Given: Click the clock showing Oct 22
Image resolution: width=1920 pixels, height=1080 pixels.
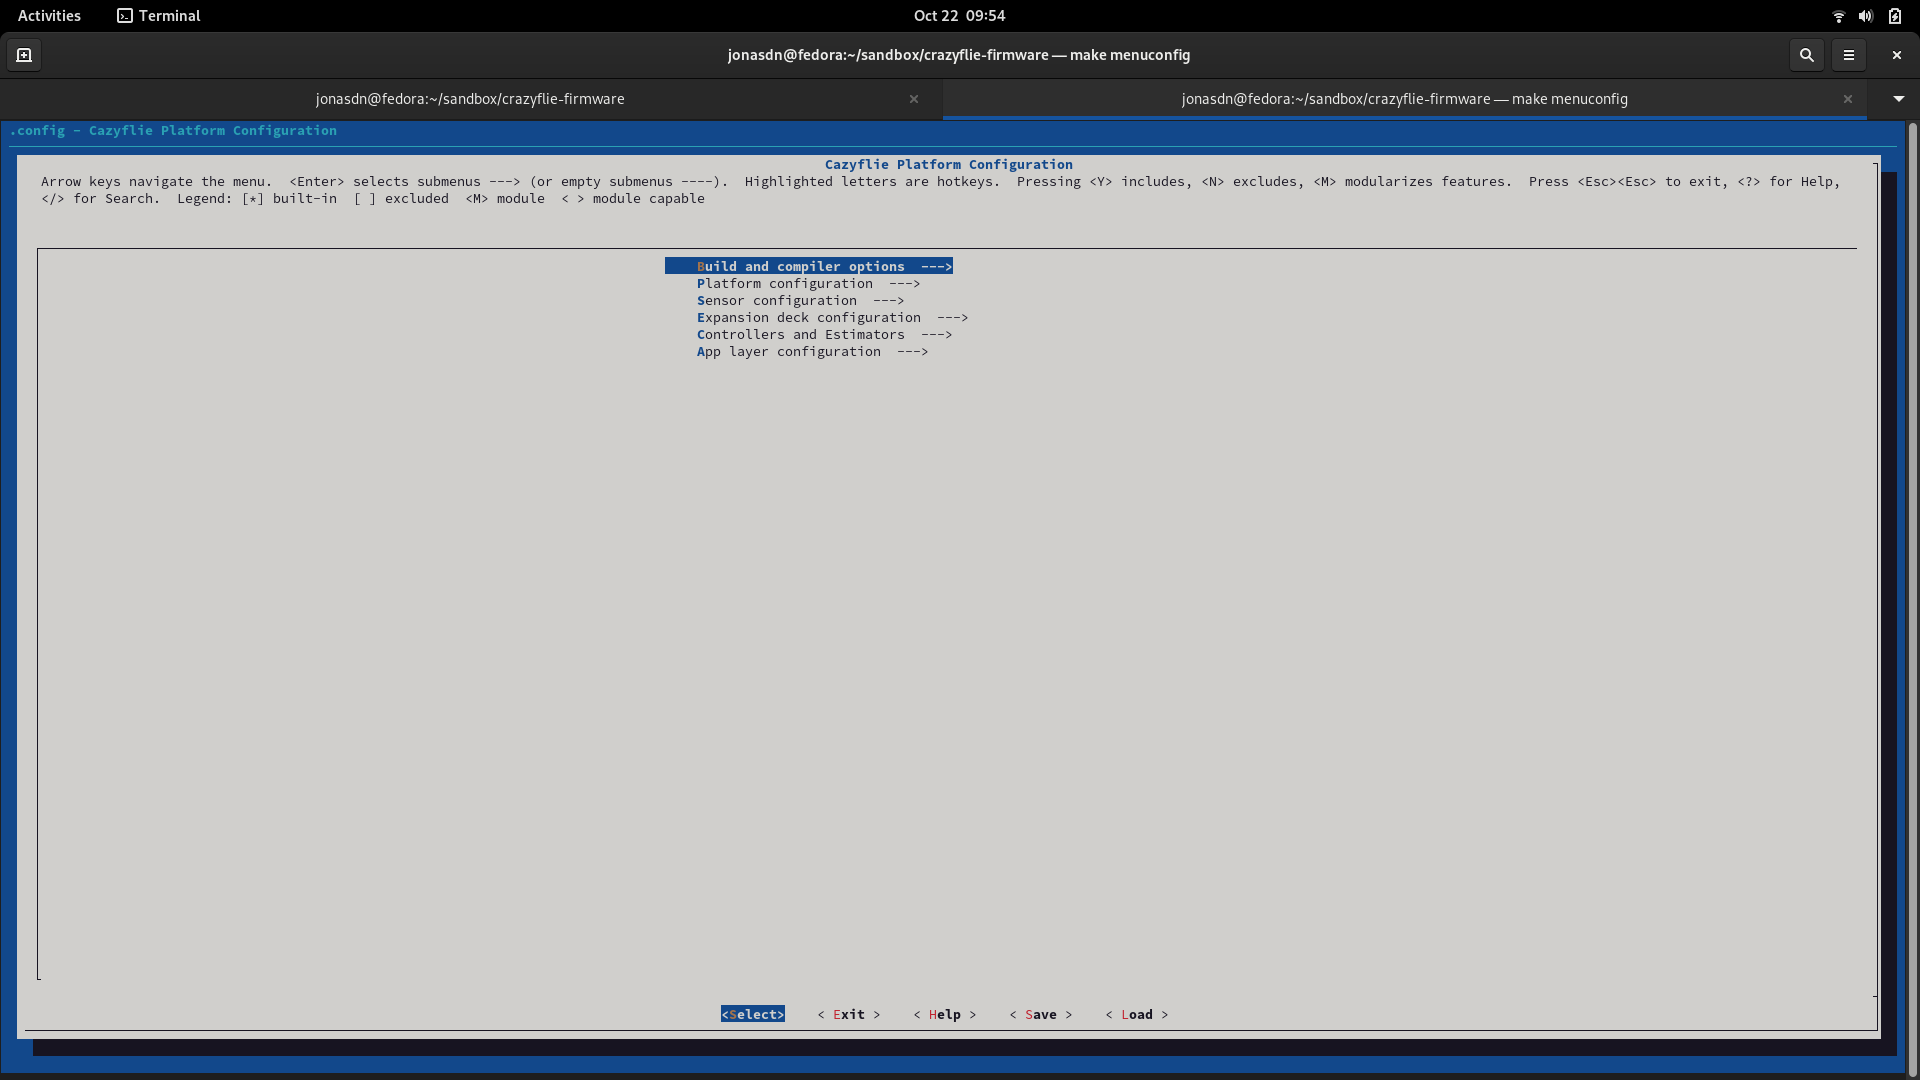Looking at the screenshot, I should point(958,15).
